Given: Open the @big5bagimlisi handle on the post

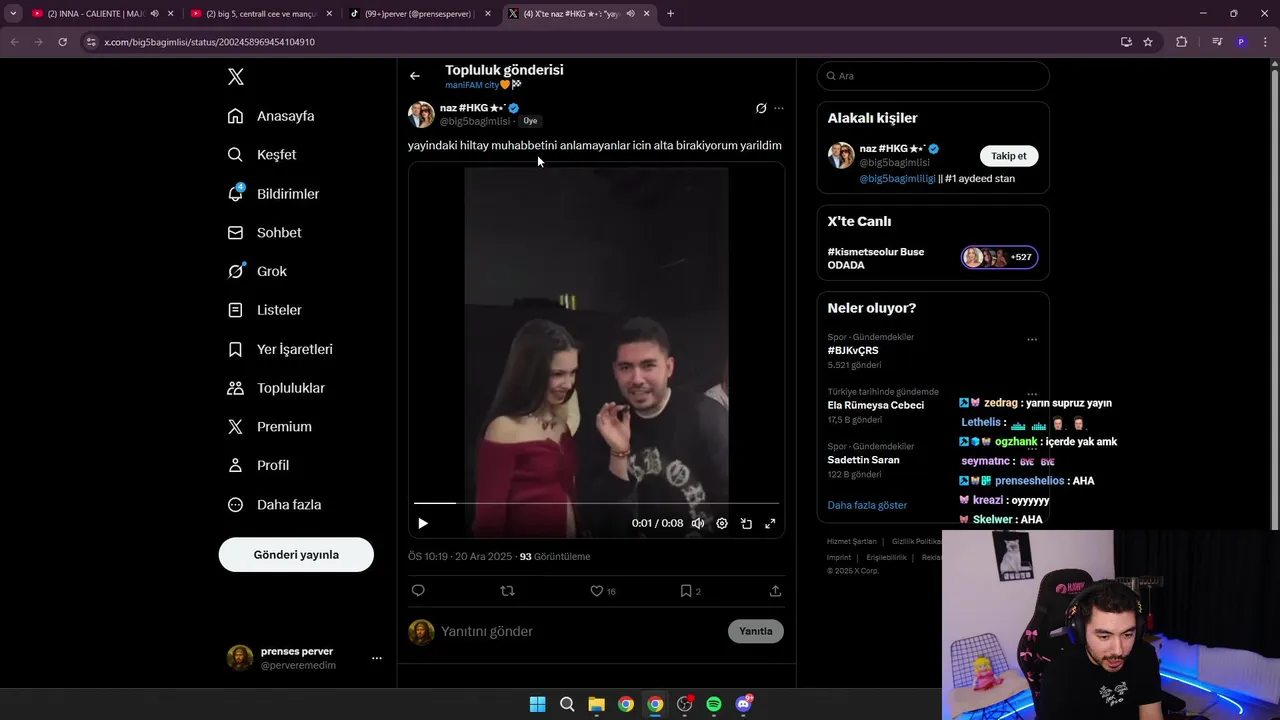Looking at the screenshot, I should 475,121.
